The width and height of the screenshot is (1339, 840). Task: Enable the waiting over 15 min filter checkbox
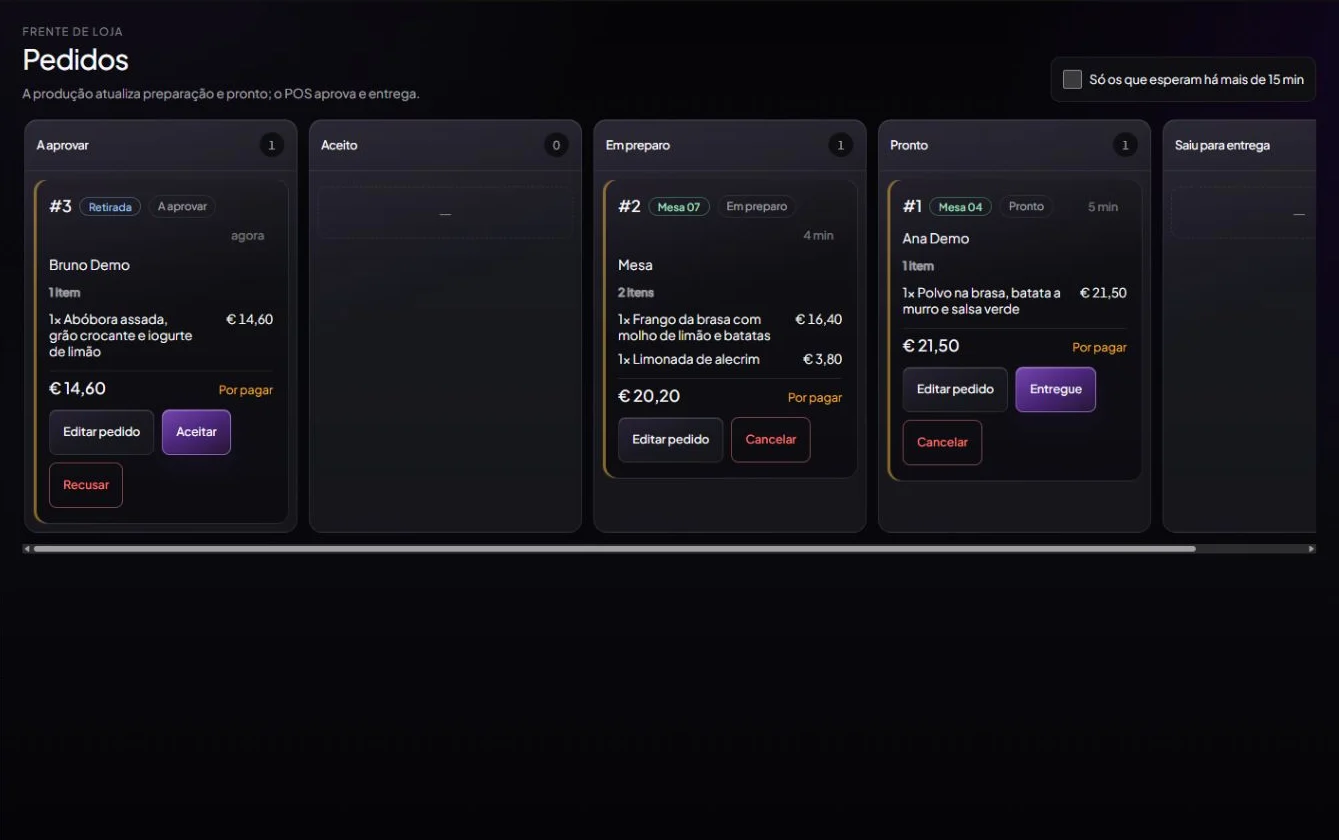(x=1072, y=79)
